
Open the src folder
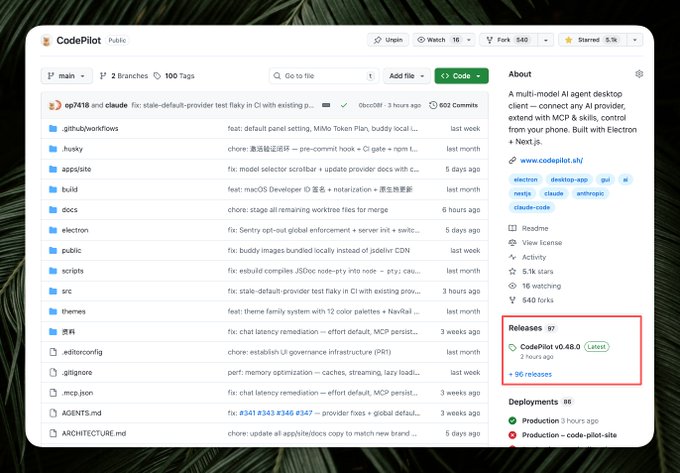(66, 291)
